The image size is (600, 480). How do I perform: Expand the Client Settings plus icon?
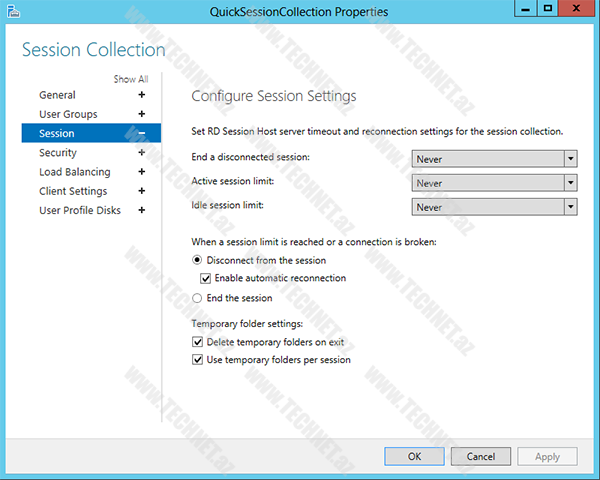pos(142,191)
